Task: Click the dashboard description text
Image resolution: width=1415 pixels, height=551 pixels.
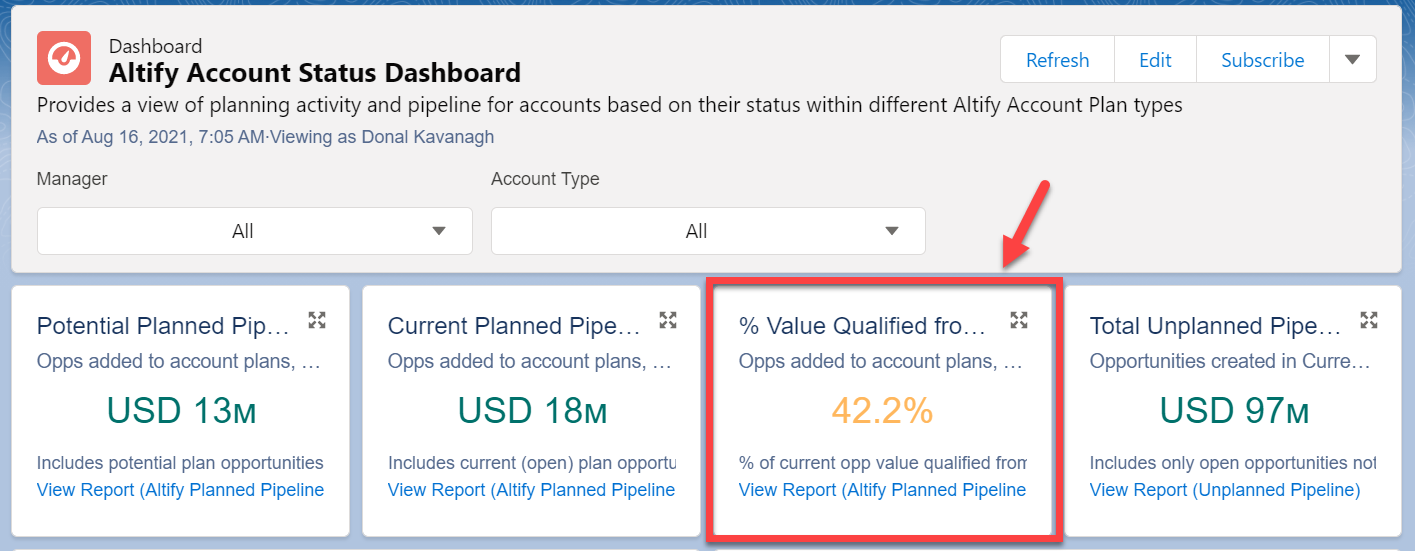Action: pyautogui.click(x=610, y=105)
